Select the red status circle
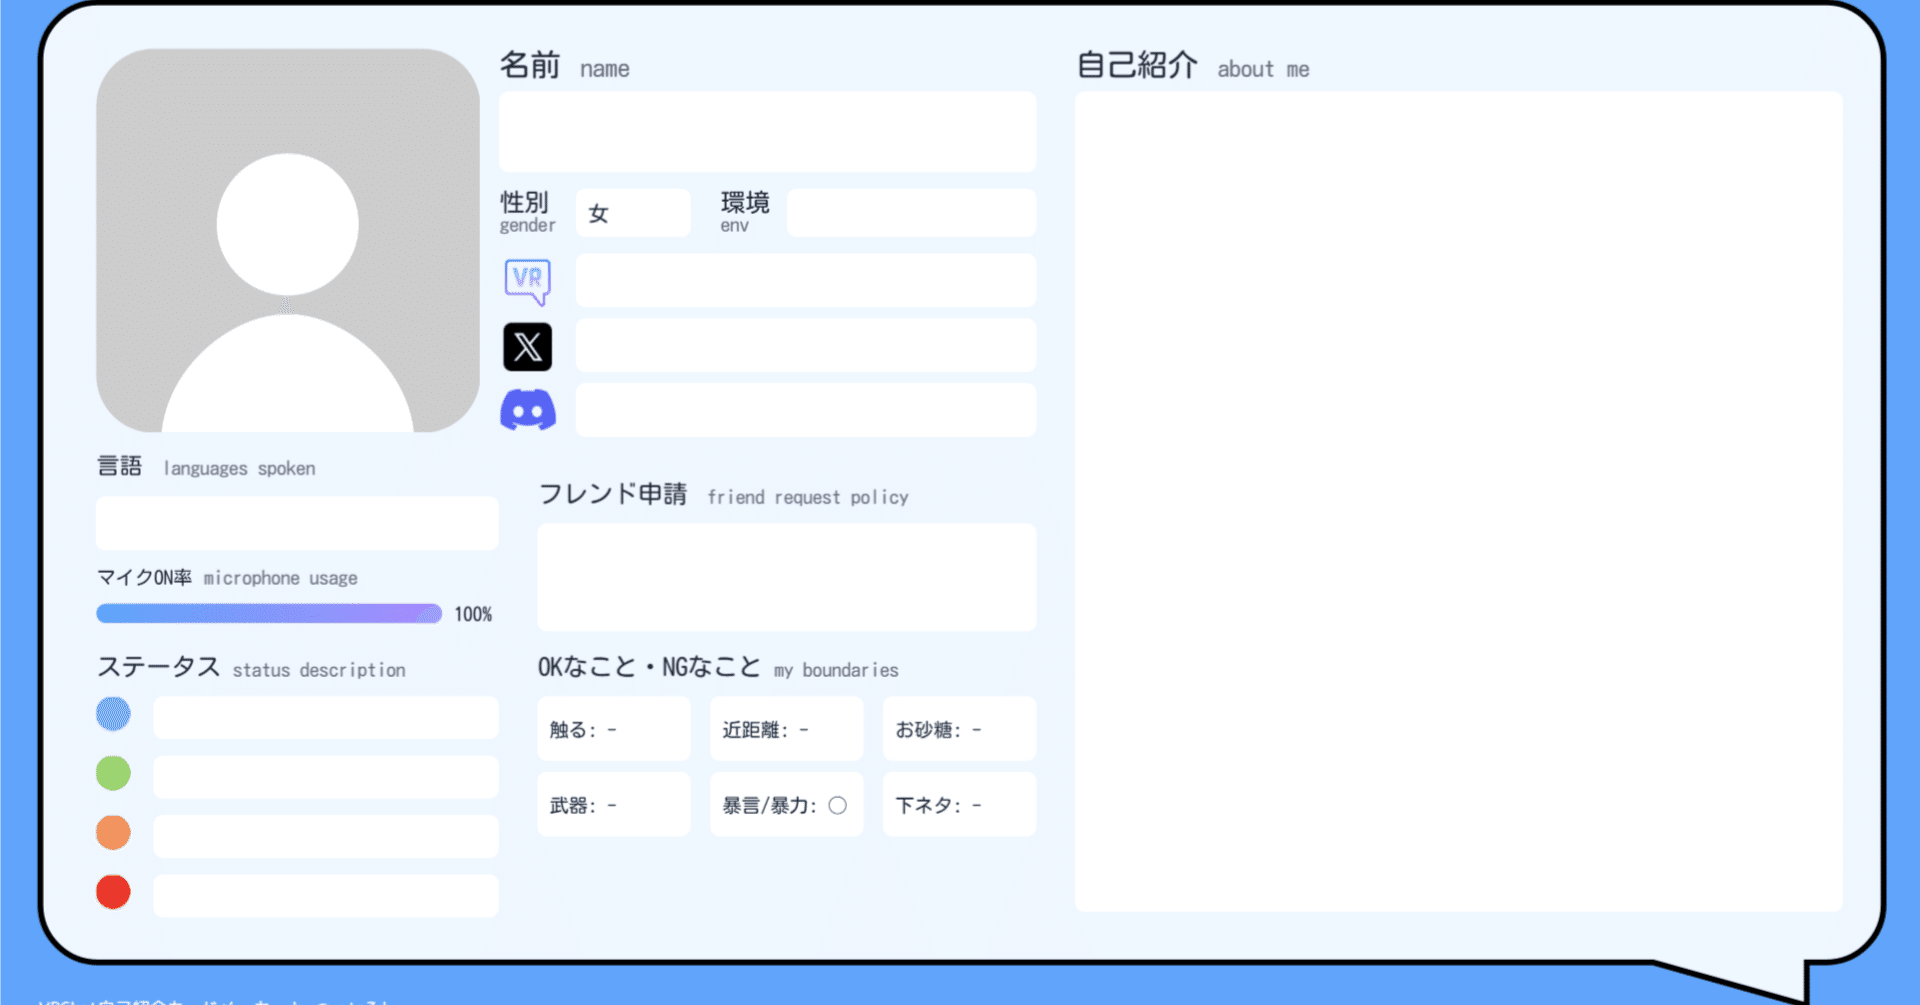The height and width of the screenshot is (1005, 1920). pyautogui.click(x=113, y=891)
